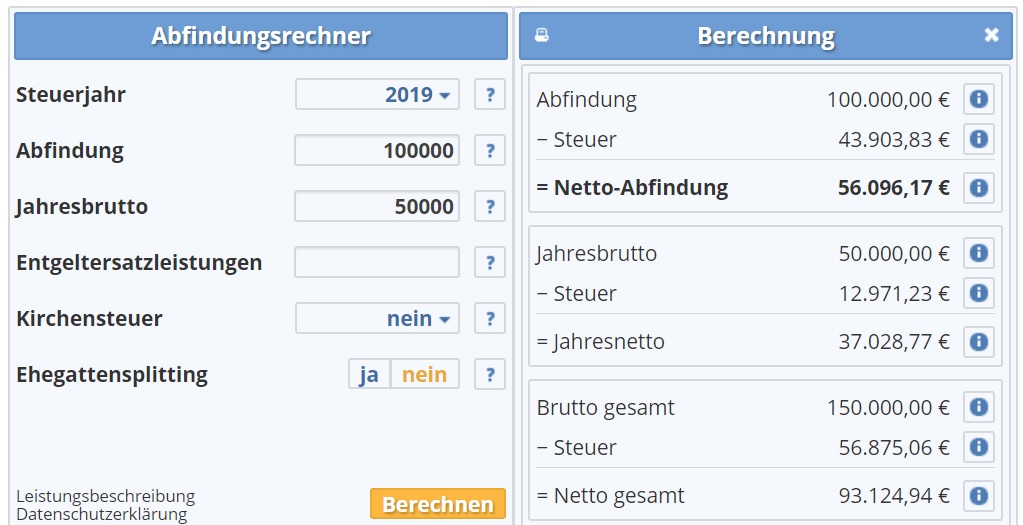The width and height of the screenshot is (1023, 525).
Task: Click the Berechnen button
Action: 438,504
